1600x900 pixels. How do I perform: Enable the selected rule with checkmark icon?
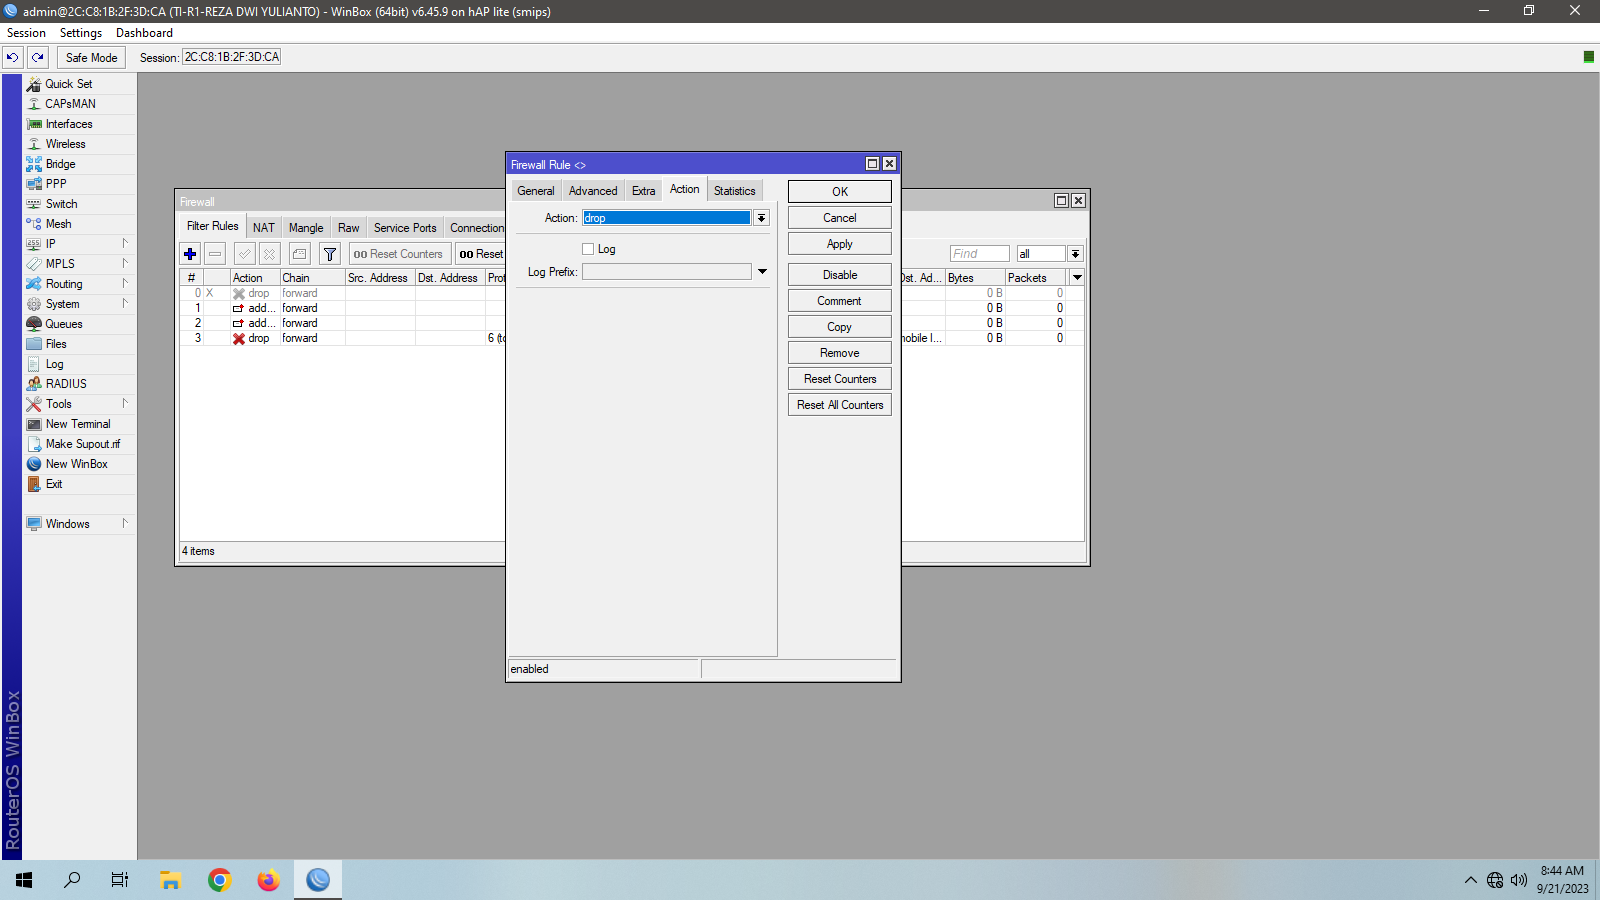point(245,254)
